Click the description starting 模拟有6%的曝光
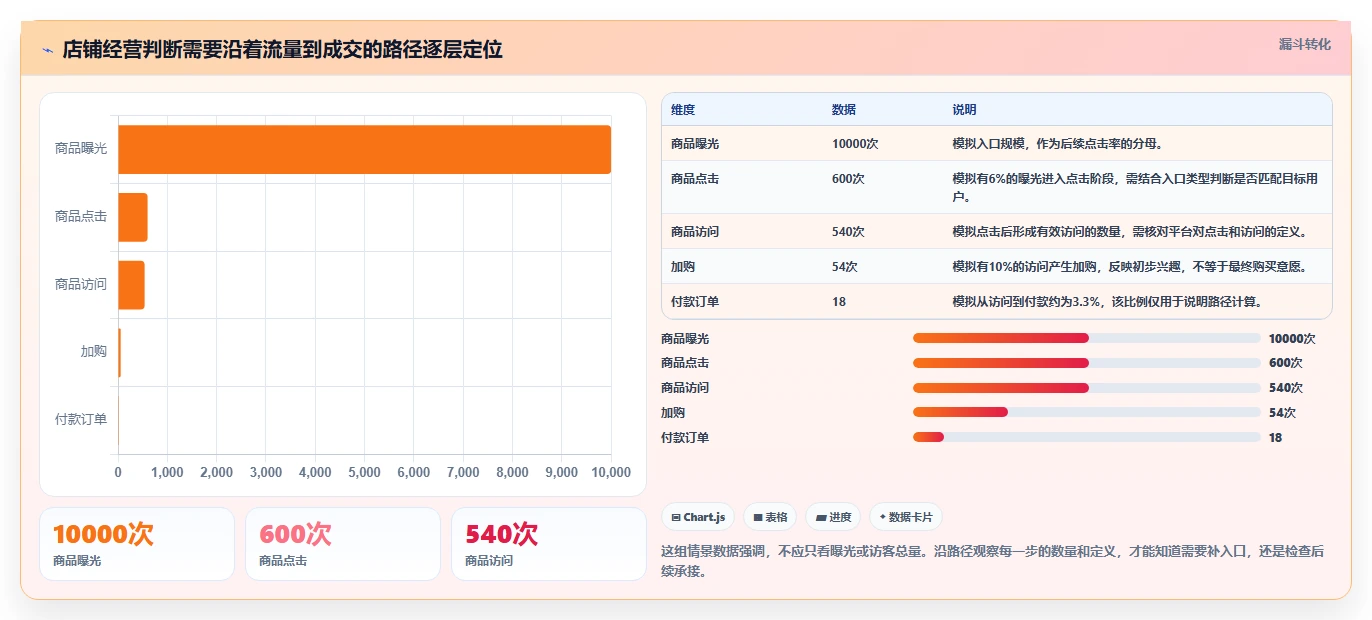This screenshot has width=1372, height=620. point(1136,187)
